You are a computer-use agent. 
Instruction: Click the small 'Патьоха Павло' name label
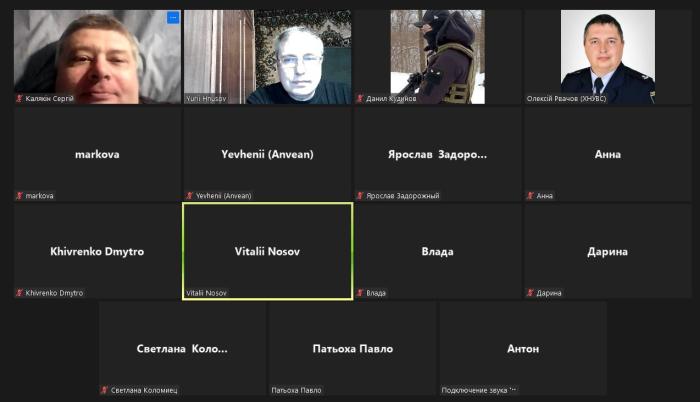point(296,390)
